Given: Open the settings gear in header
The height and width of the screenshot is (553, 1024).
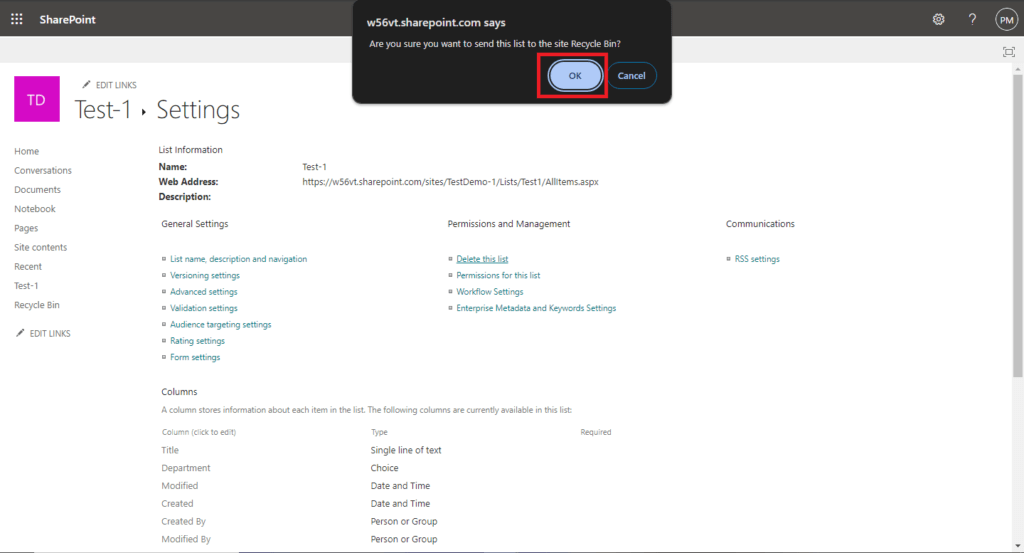Looking at the screenshot, I should click(x=938, y=19).
